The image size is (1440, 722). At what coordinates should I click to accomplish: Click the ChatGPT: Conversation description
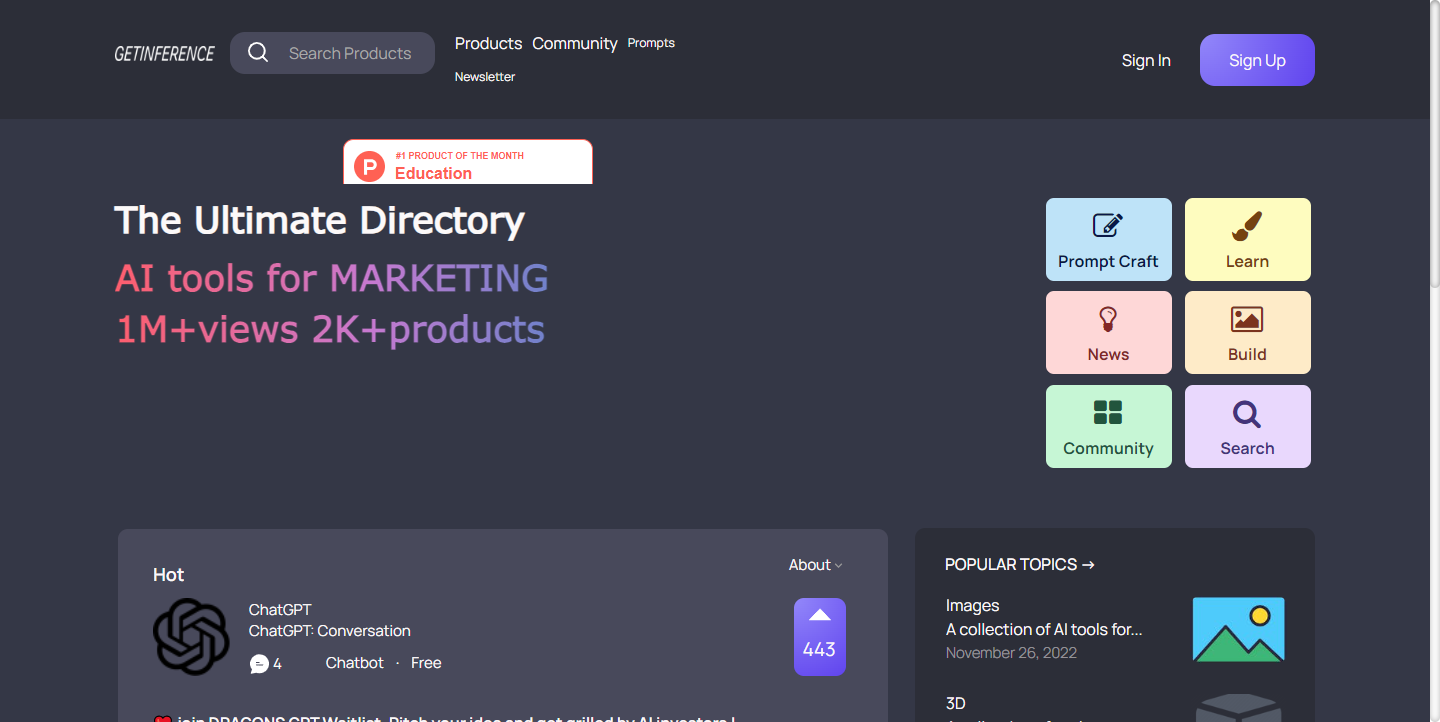click(x=330, y=631)
